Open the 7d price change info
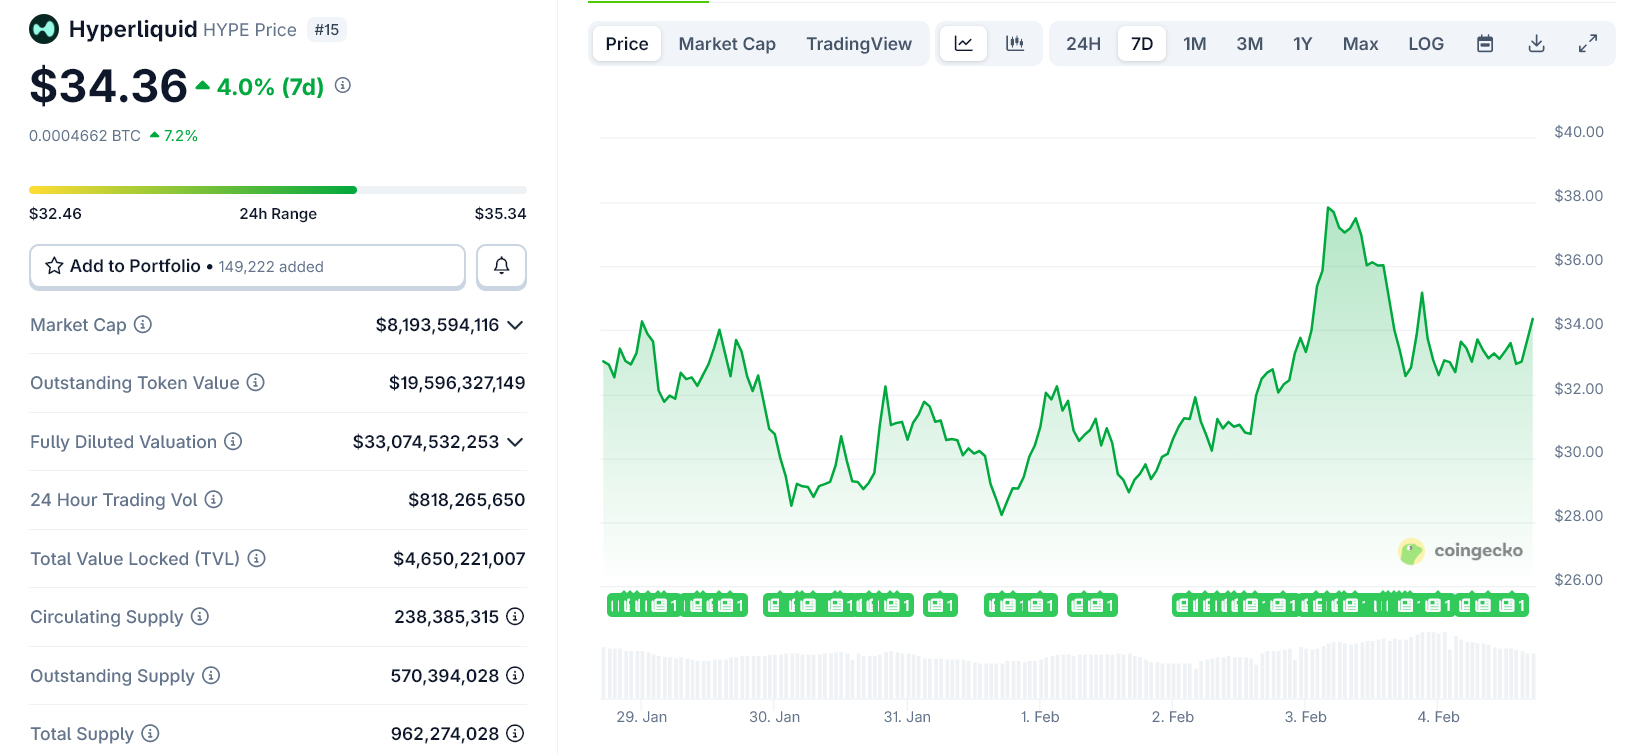The height and width of the screenshot is (754, 1635). [343, 86]
